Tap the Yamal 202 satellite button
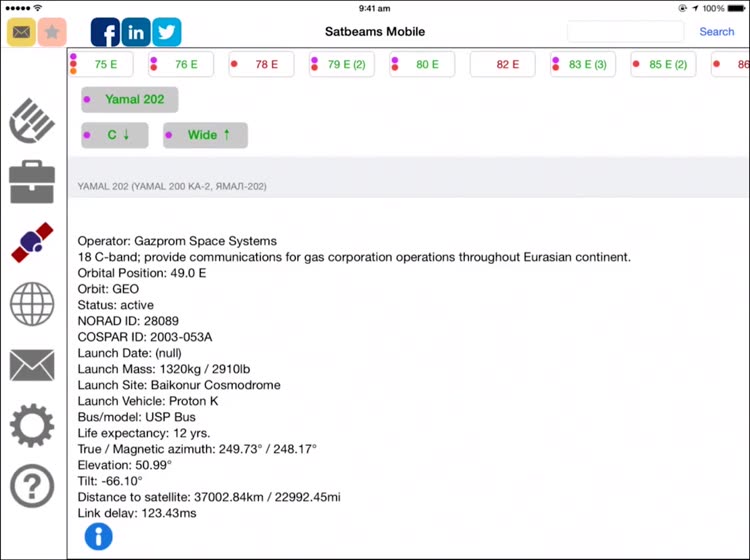This screenshot has height=560, width=750. pos(130,99)
